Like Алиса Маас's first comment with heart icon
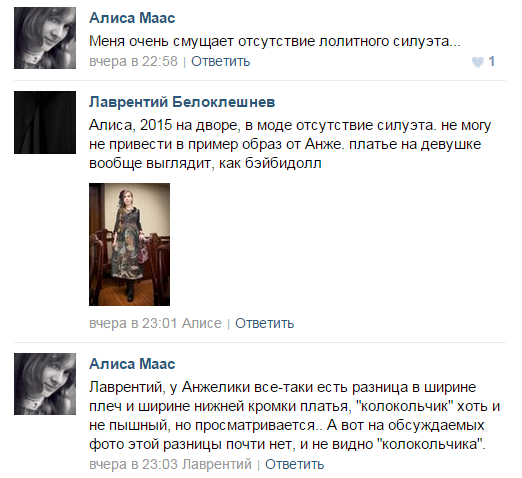This screenshot has height=478, width=522. click(478, 62)
